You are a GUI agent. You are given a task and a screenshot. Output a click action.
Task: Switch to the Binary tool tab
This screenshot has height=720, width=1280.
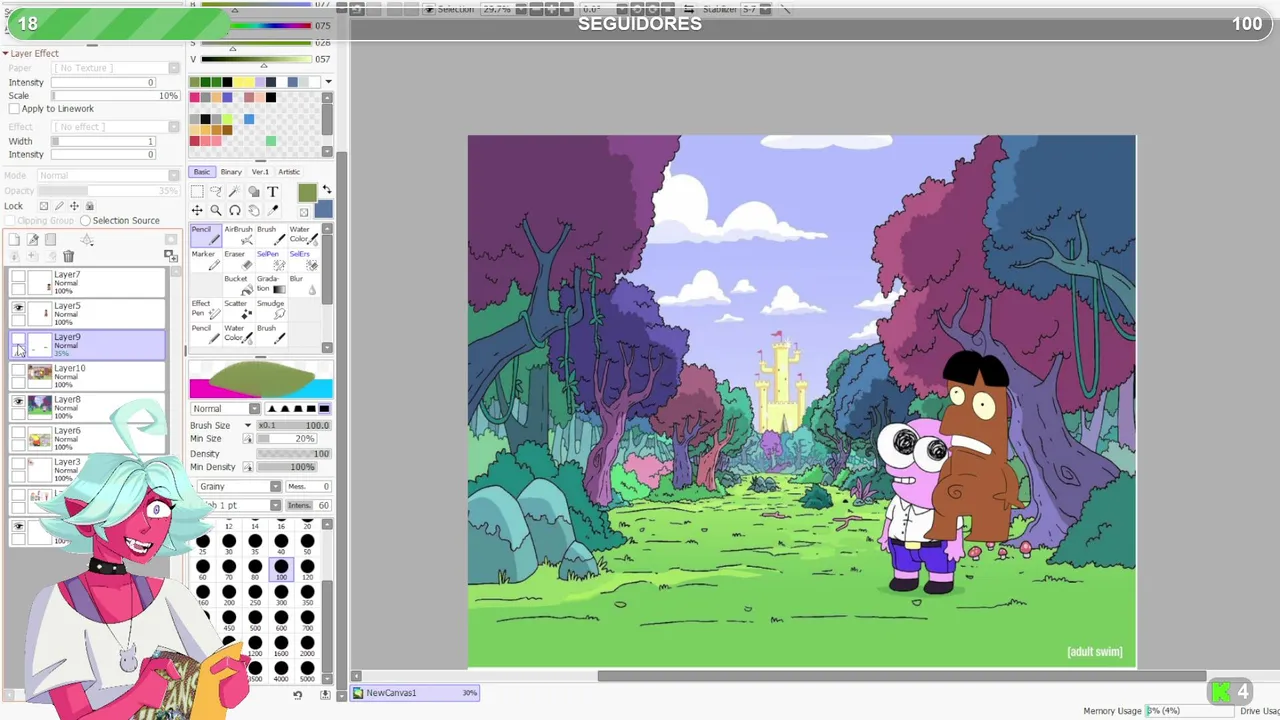pyautogui.click(x=231, y=172)
